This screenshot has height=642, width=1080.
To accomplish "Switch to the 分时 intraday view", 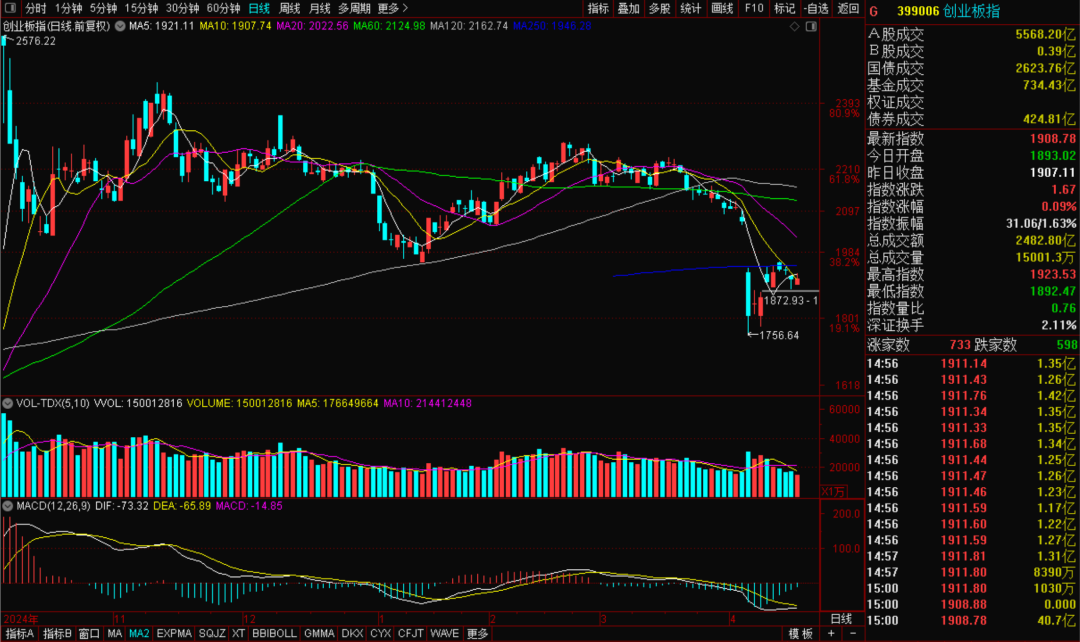I will point(35,8).
